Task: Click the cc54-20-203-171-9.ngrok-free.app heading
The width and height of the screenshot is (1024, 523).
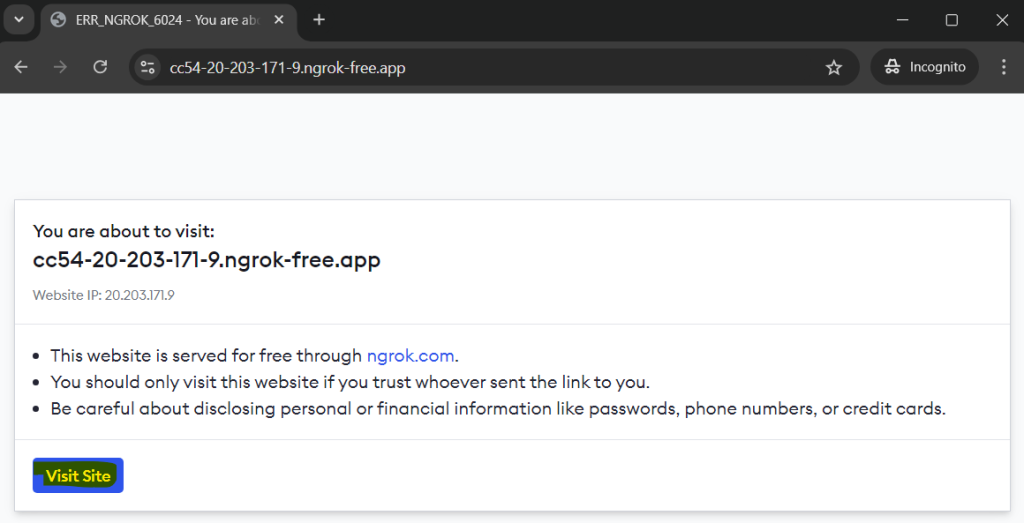Action: 206,260
